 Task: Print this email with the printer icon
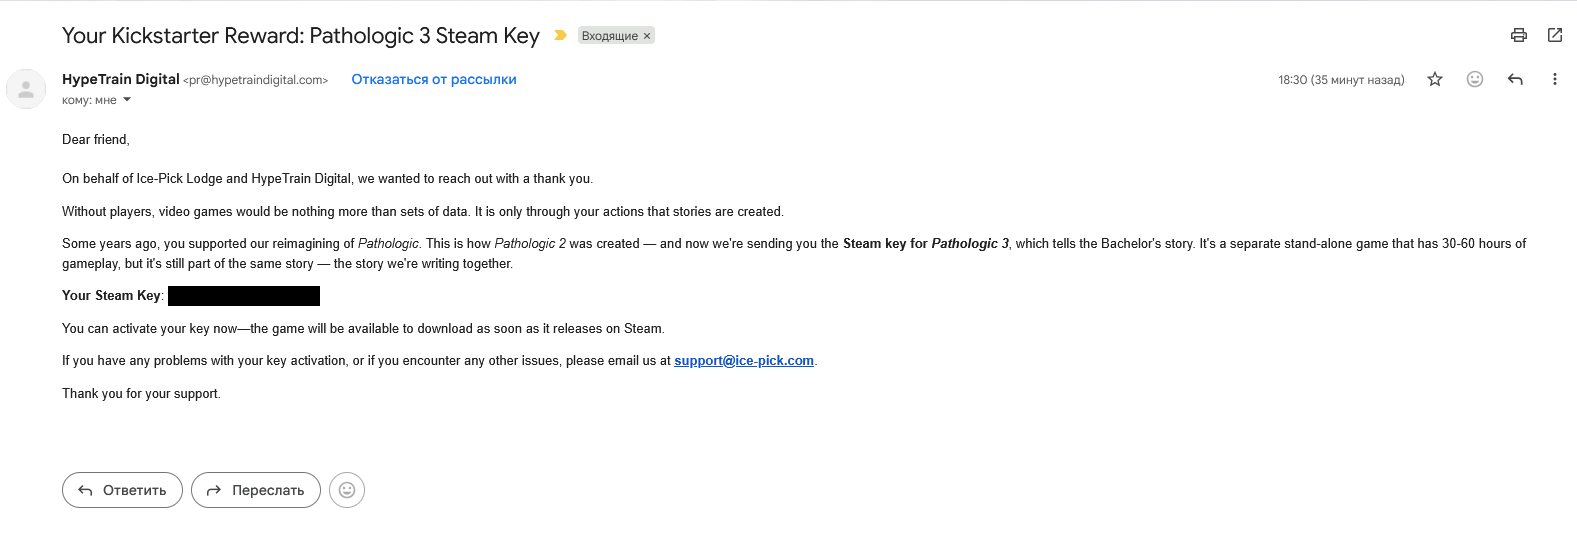pos(1518,35)
